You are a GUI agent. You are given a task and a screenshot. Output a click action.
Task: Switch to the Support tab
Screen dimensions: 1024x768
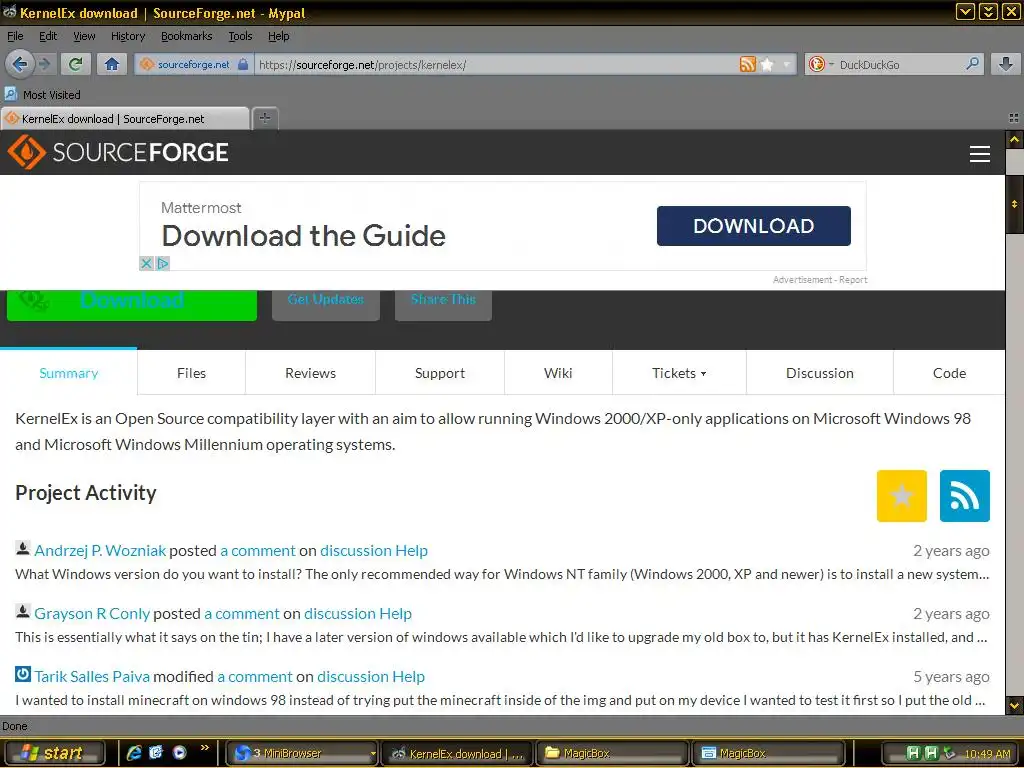(x=440, y=373)
